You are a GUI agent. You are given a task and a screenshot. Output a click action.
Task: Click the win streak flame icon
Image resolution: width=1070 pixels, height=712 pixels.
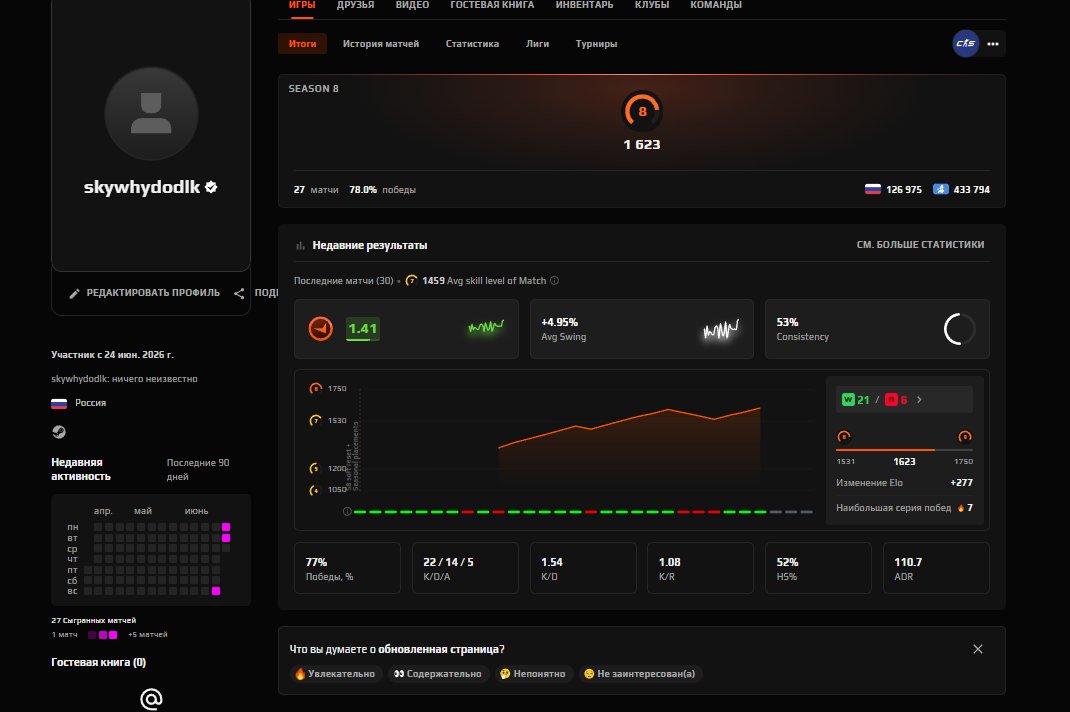point(961,508)
